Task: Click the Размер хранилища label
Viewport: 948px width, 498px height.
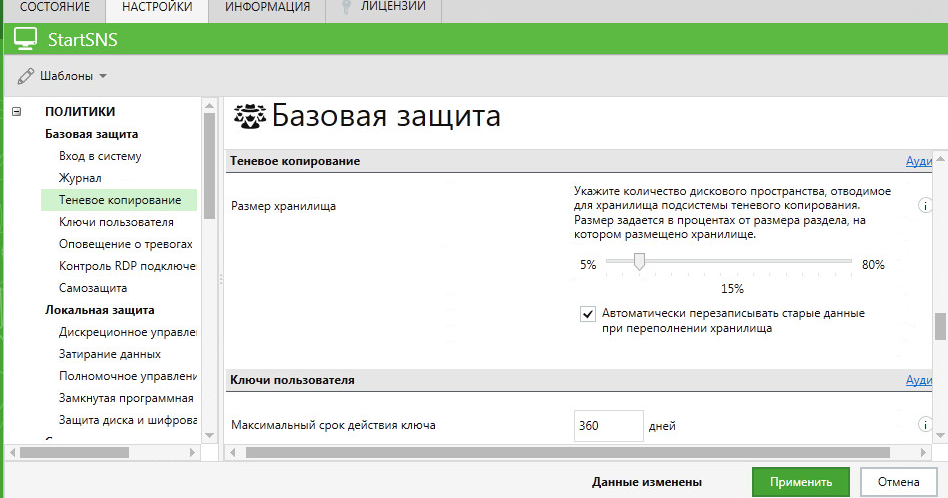Action: pyautogui.click(x=283, y=206)
